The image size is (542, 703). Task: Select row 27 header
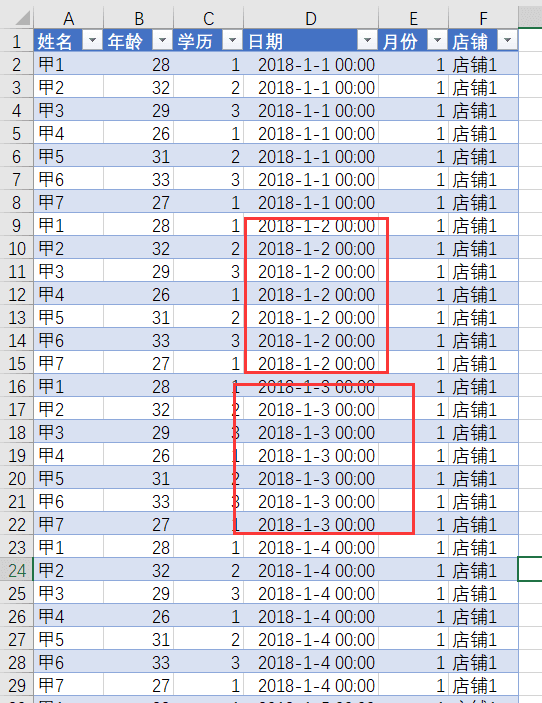17,639
